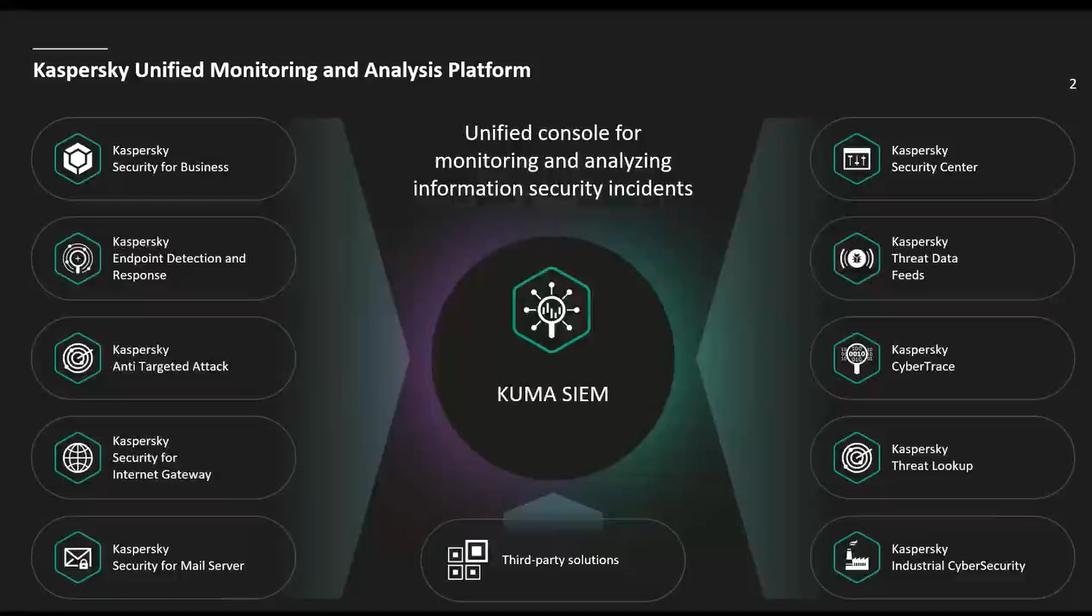Viewport: 1092px width, 616px height.
Task: Select the Third-party solutions label
Action: click(x=561, y=560)
